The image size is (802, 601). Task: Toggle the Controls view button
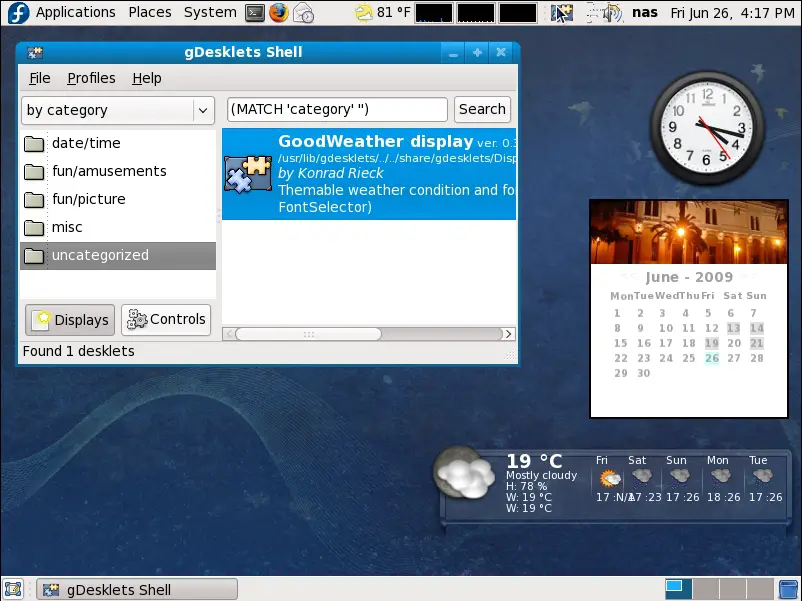click(x=164, y=319)
